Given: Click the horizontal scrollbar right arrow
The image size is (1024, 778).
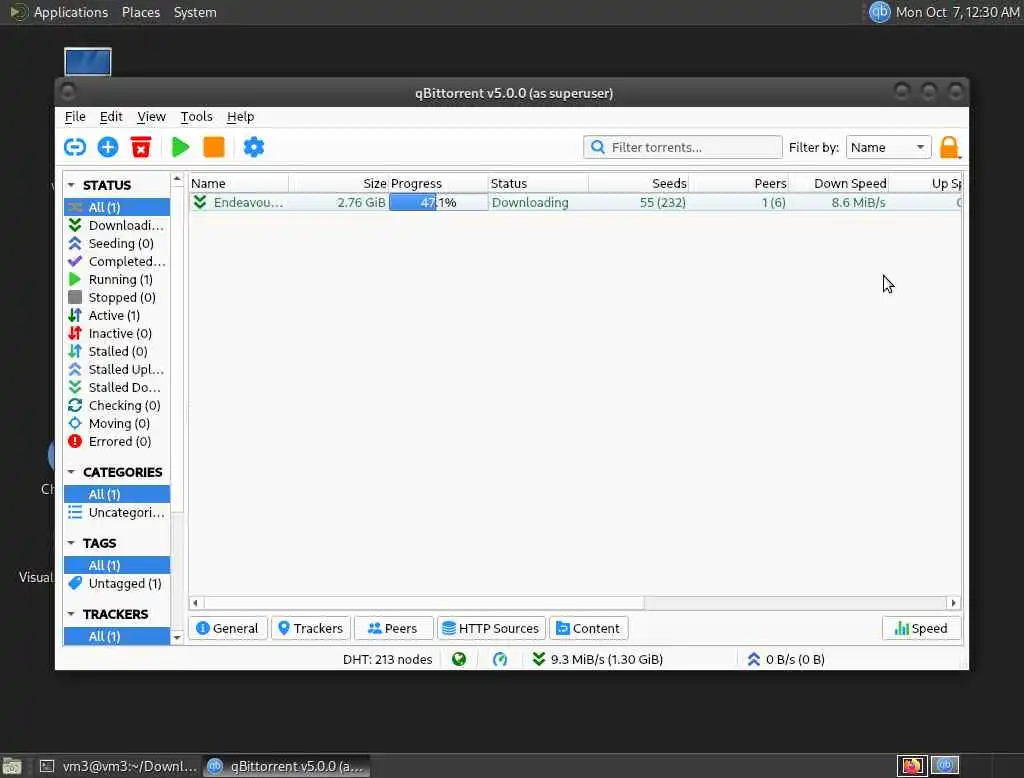Looking at the screenshot, I should point(953,603).
